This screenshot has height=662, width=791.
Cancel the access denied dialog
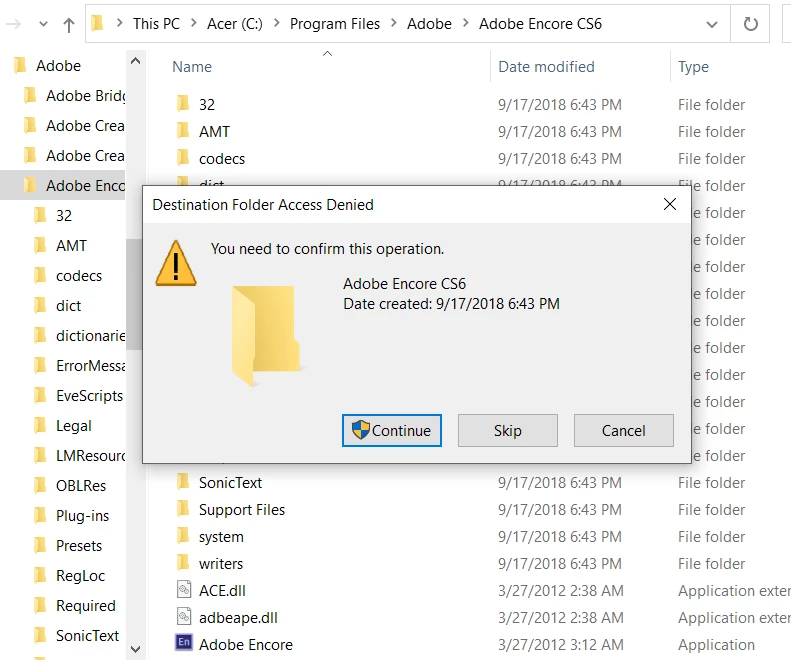coord(624,430)
